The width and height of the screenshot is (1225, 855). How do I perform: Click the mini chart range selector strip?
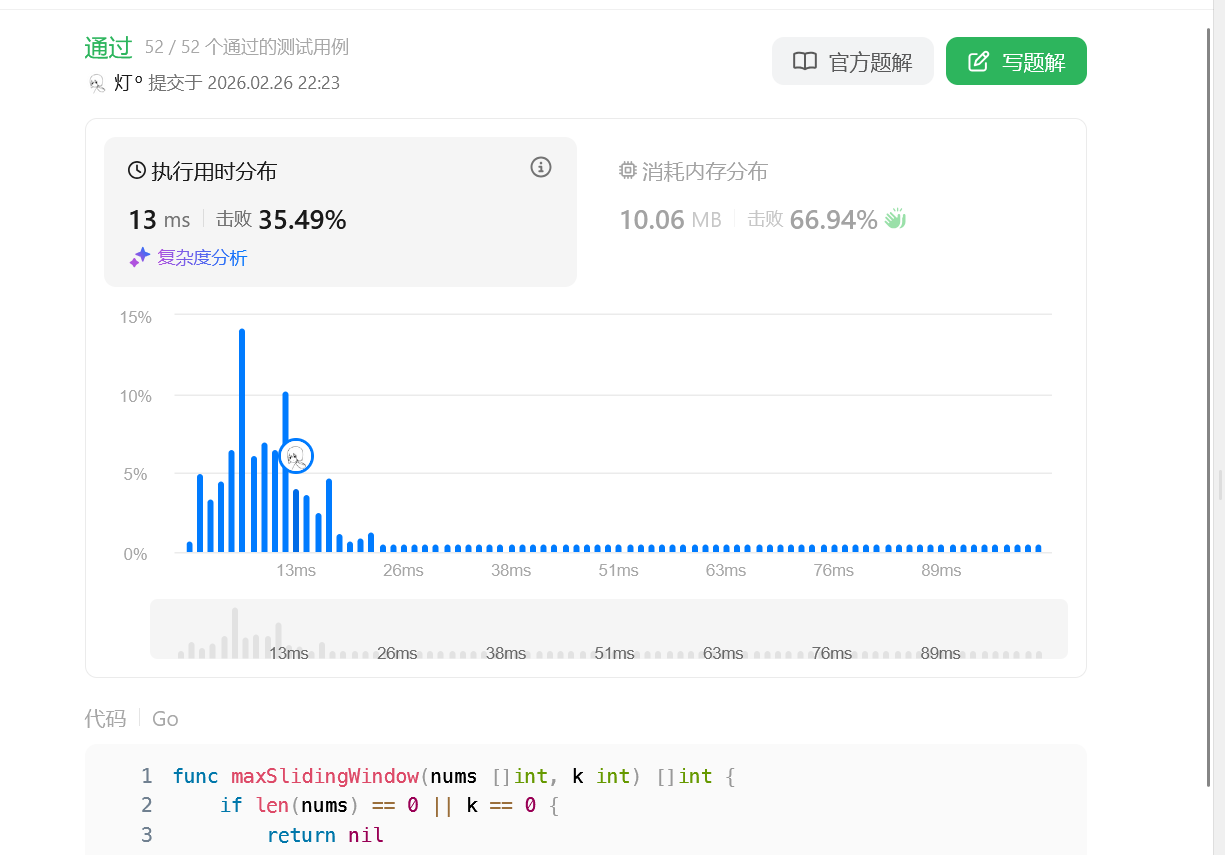pos(608,629)
